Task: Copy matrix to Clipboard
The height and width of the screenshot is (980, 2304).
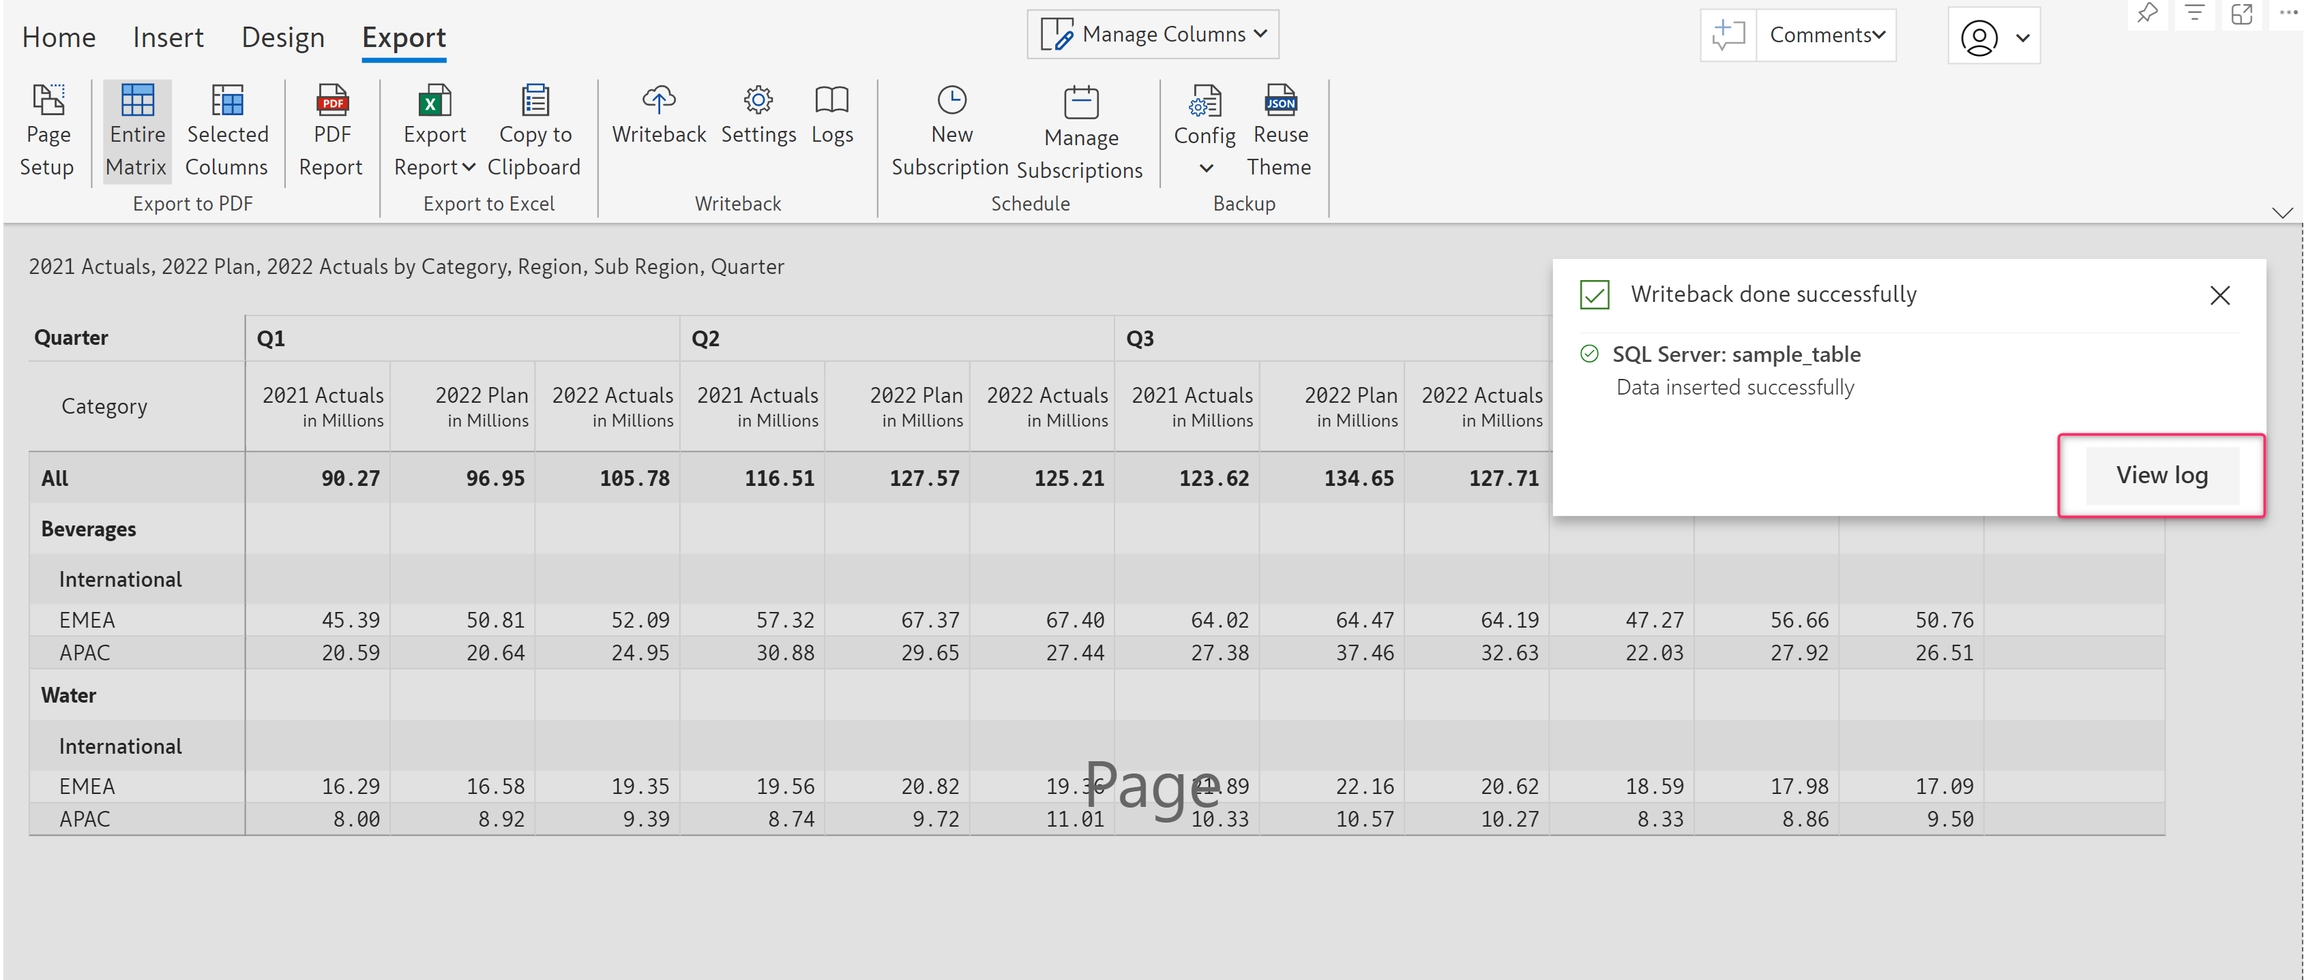Action: (x=534, y=131)
